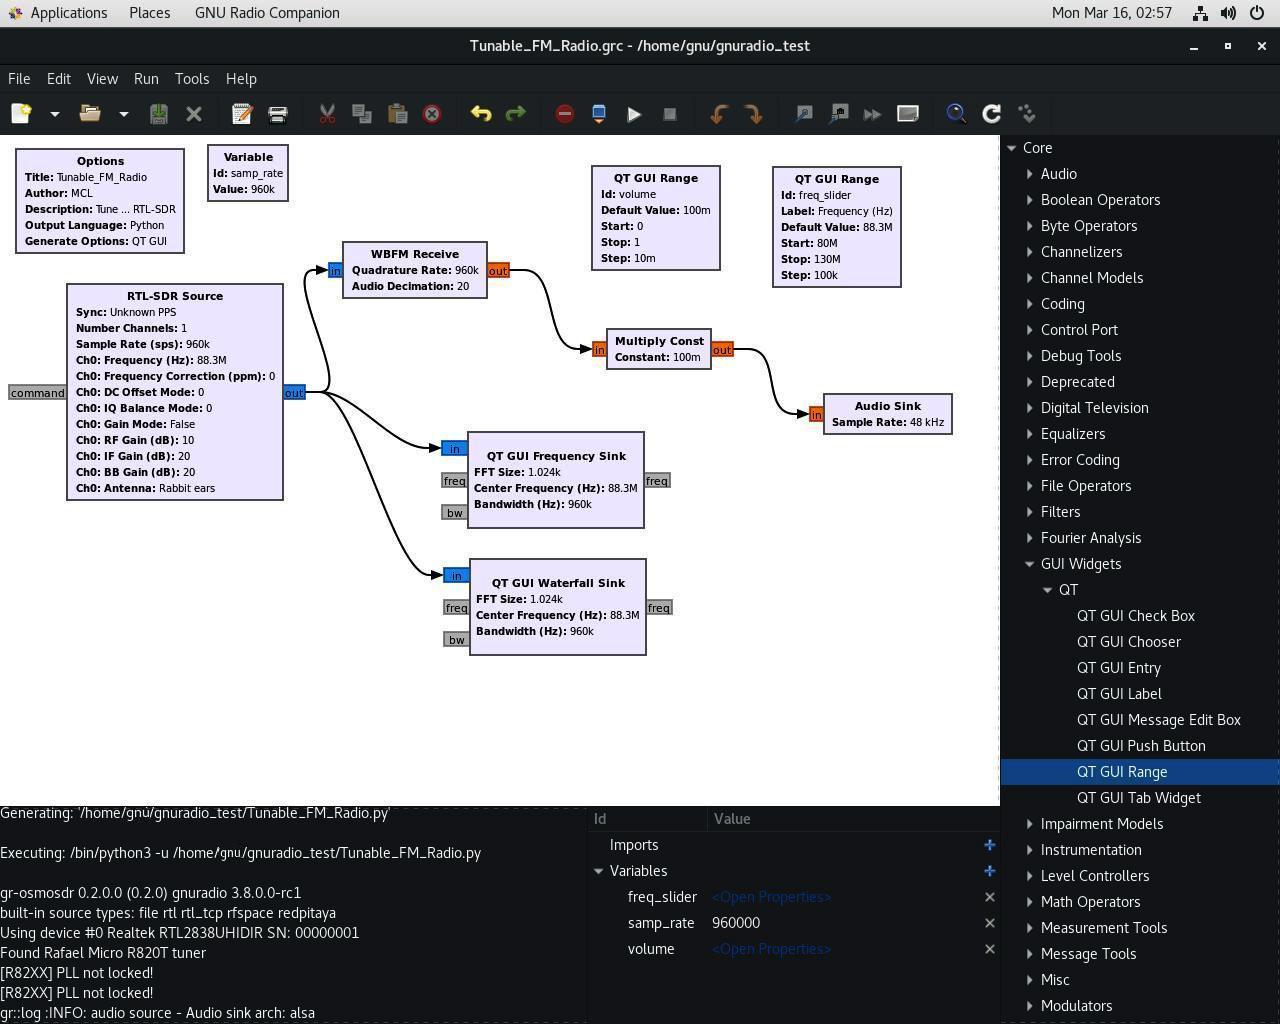This screenshot has height=1024, width=1280.
Task: Click the plus button beside Imports
Action: click(989, 845)
